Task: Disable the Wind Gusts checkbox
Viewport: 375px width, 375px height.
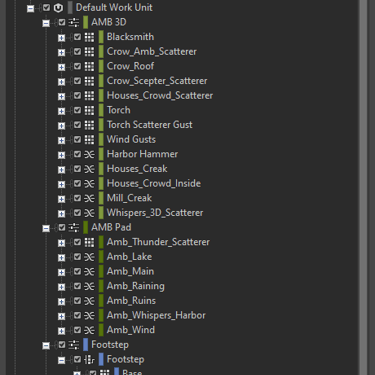Action: pos(77,139)
